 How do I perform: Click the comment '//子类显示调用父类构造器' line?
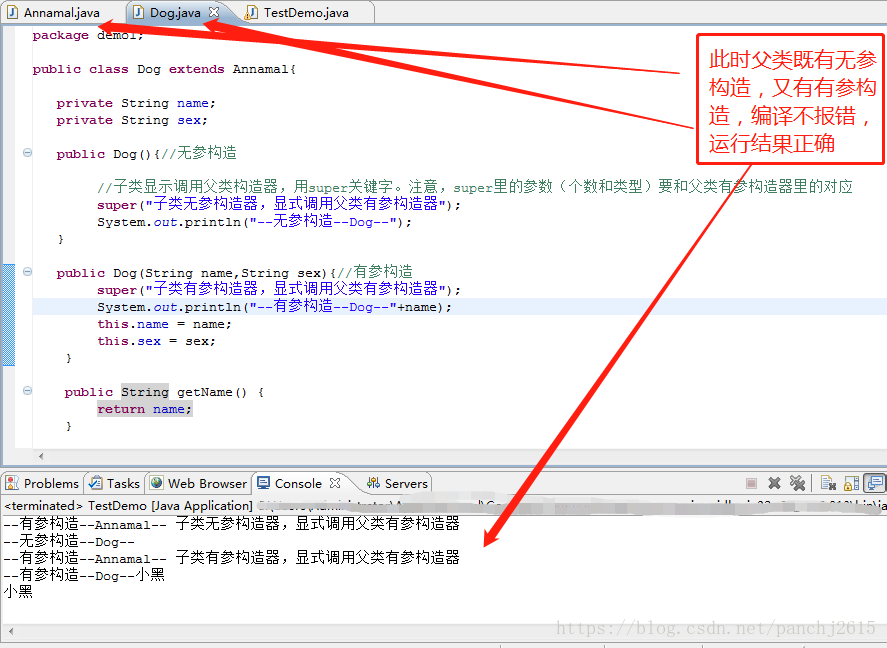tap(475, 187)
